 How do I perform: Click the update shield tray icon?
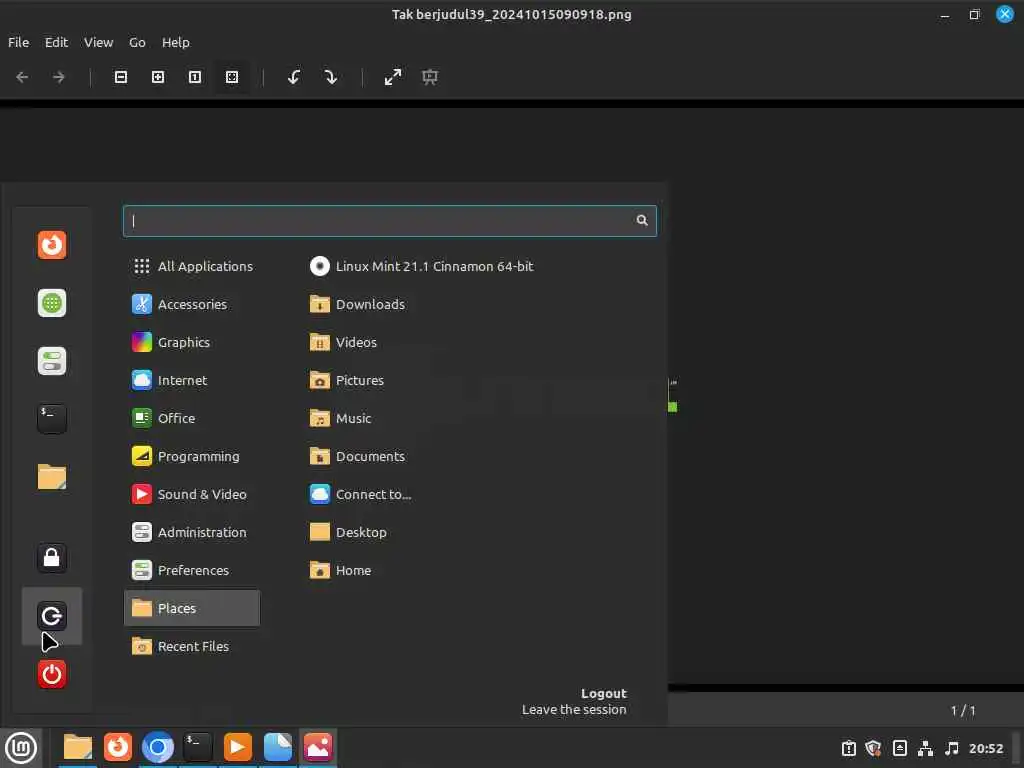click(x=873, y=748)
